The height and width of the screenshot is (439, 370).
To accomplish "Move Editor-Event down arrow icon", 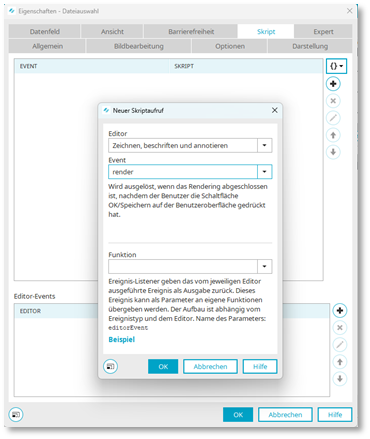I will [340, 379].
